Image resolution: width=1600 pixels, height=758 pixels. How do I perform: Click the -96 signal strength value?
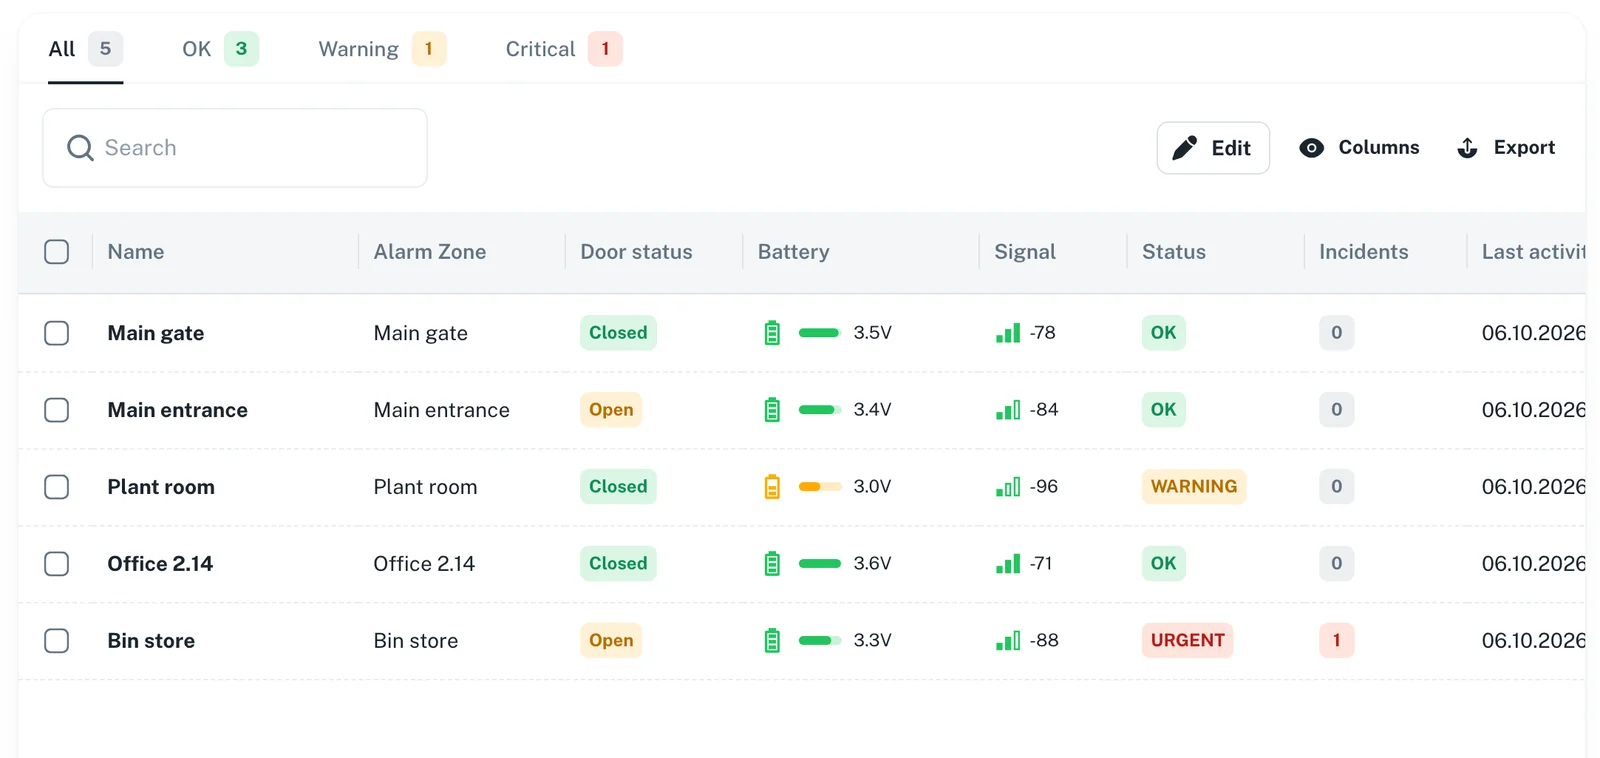(x=1044, y=487)
